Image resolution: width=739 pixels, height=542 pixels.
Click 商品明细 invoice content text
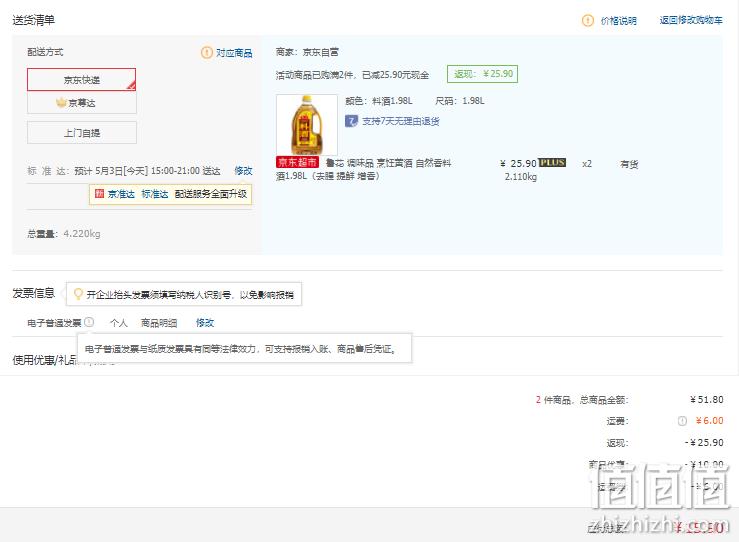point(159,323)
